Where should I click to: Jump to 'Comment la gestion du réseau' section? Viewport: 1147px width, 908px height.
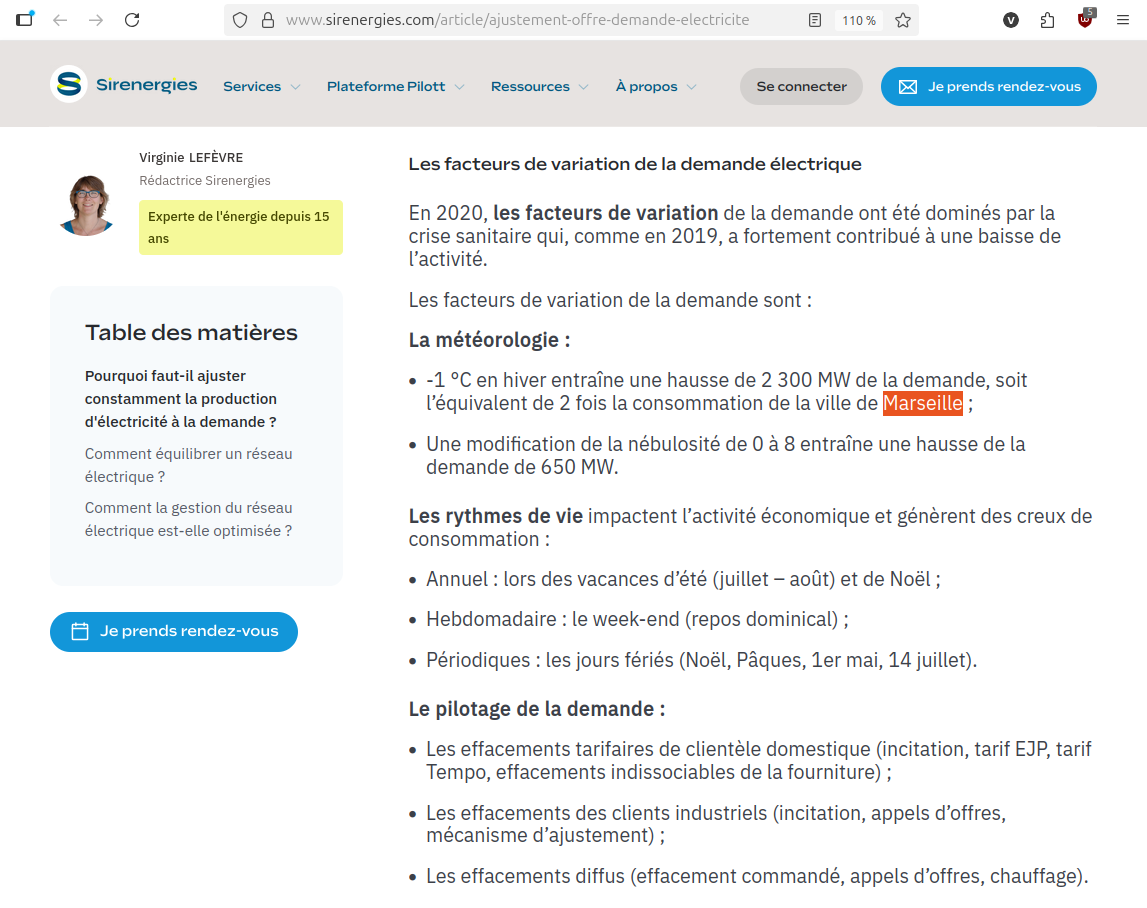click(x=188, y=519)
